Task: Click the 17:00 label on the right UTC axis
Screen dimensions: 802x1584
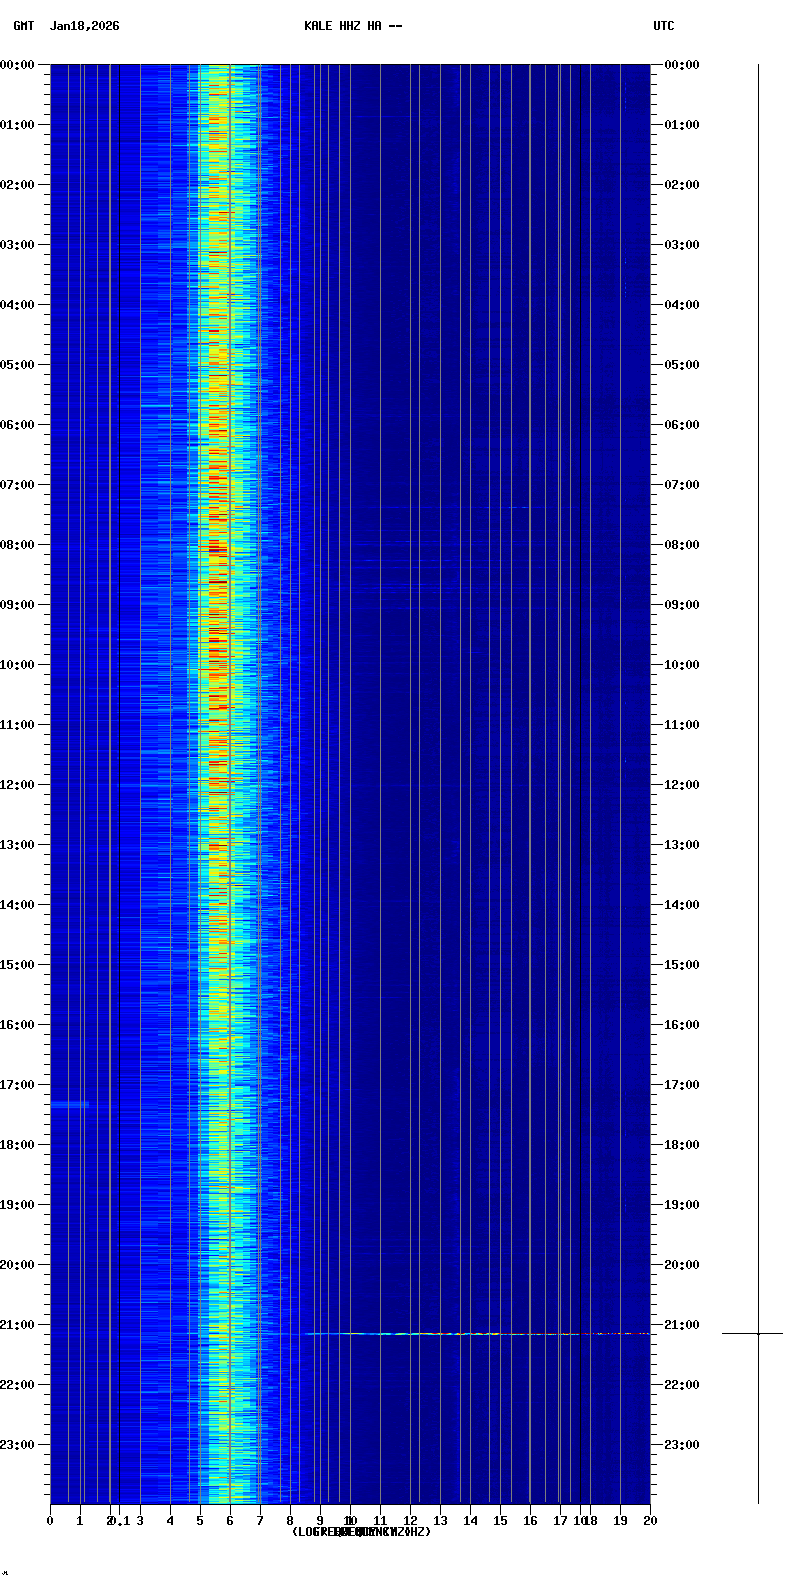Action: tap(681, 1085)
